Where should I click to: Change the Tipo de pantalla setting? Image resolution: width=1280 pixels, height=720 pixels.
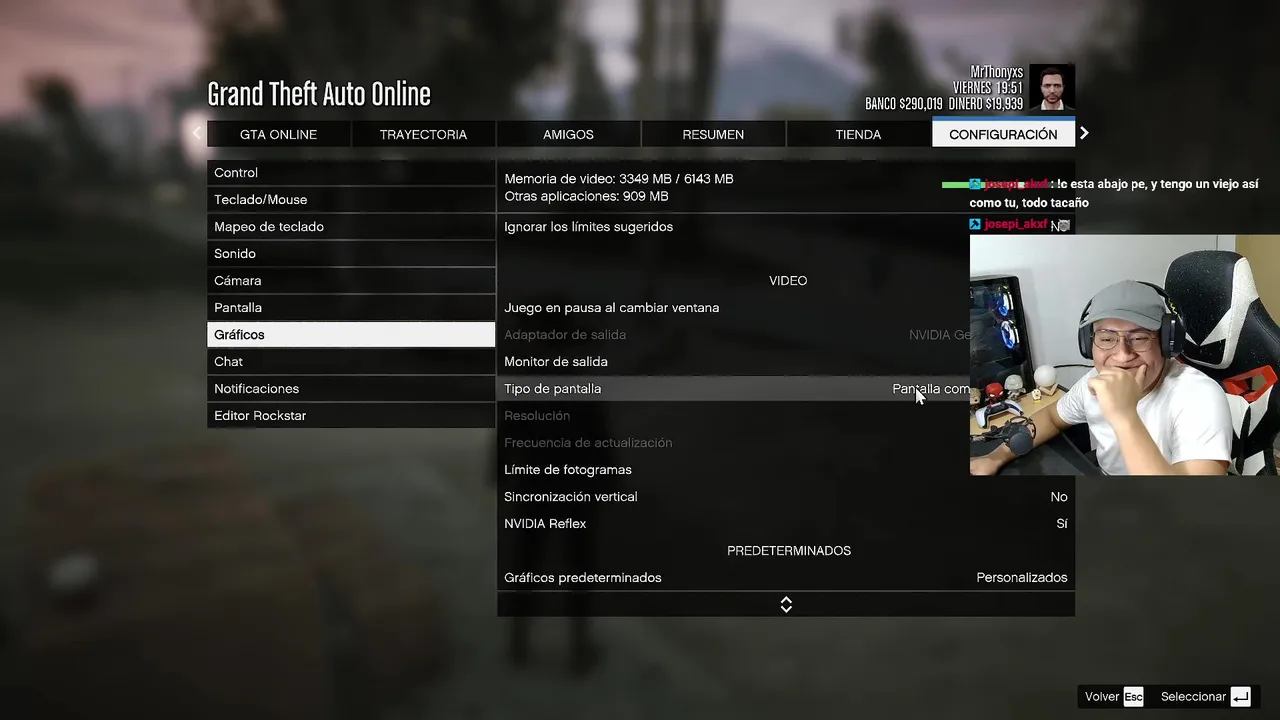pos(733,389)
